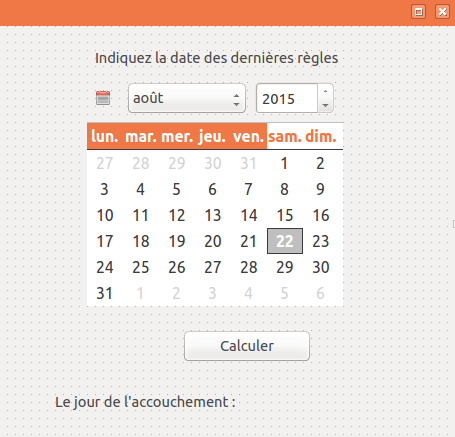Calculate the due date with Calculer
455x437 pixels.
tap(247, 346)
